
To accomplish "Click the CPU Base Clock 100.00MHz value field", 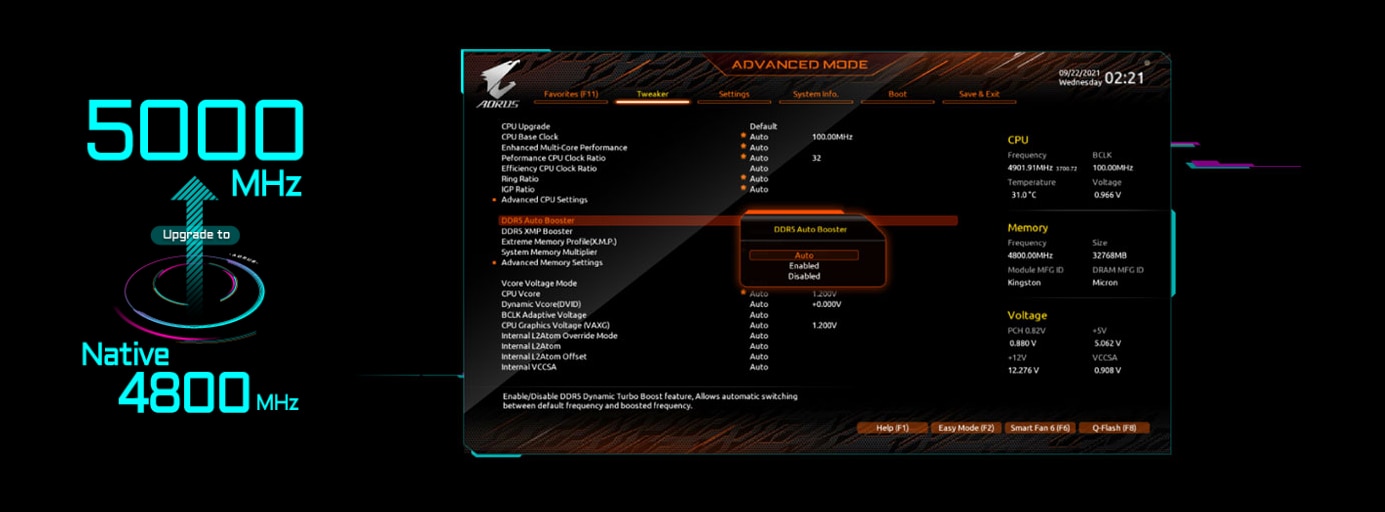I will point(832,136).
